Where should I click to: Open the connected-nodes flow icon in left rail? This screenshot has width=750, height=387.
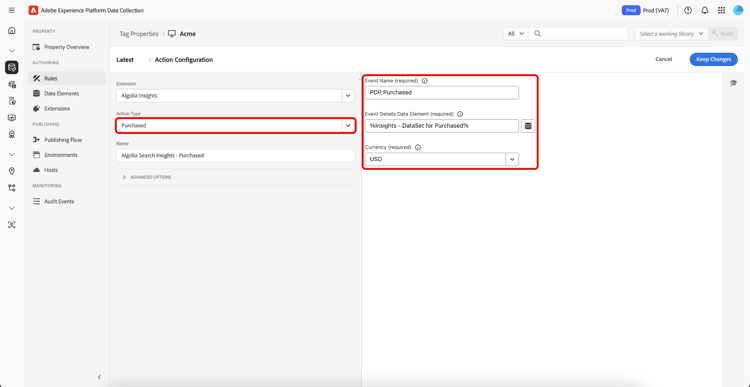pos(12,188)
